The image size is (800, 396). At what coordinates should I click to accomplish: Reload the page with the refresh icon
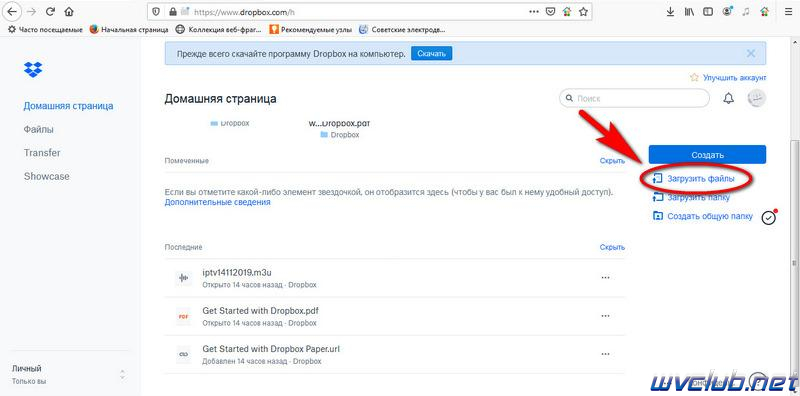pyautogui.click(x=50, y=11)
